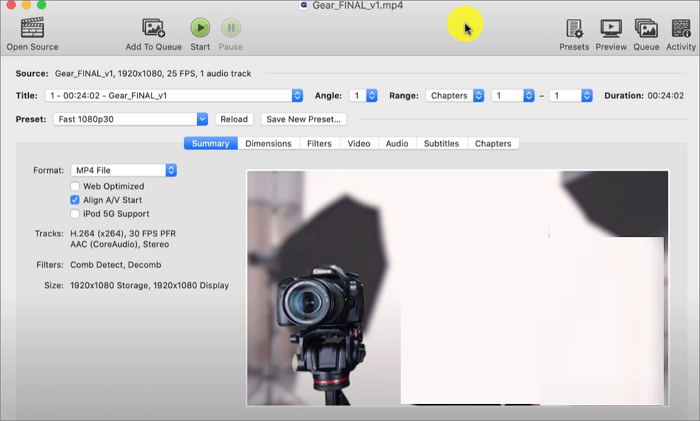This screenshot has height=421, width=700.
Task: Open the Format MP4 File dropdown
Action: tap(124, 170)
